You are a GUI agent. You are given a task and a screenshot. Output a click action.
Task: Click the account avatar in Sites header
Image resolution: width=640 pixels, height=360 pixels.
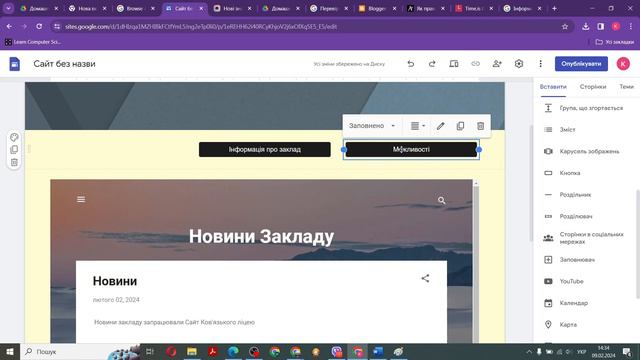(623, 64)
